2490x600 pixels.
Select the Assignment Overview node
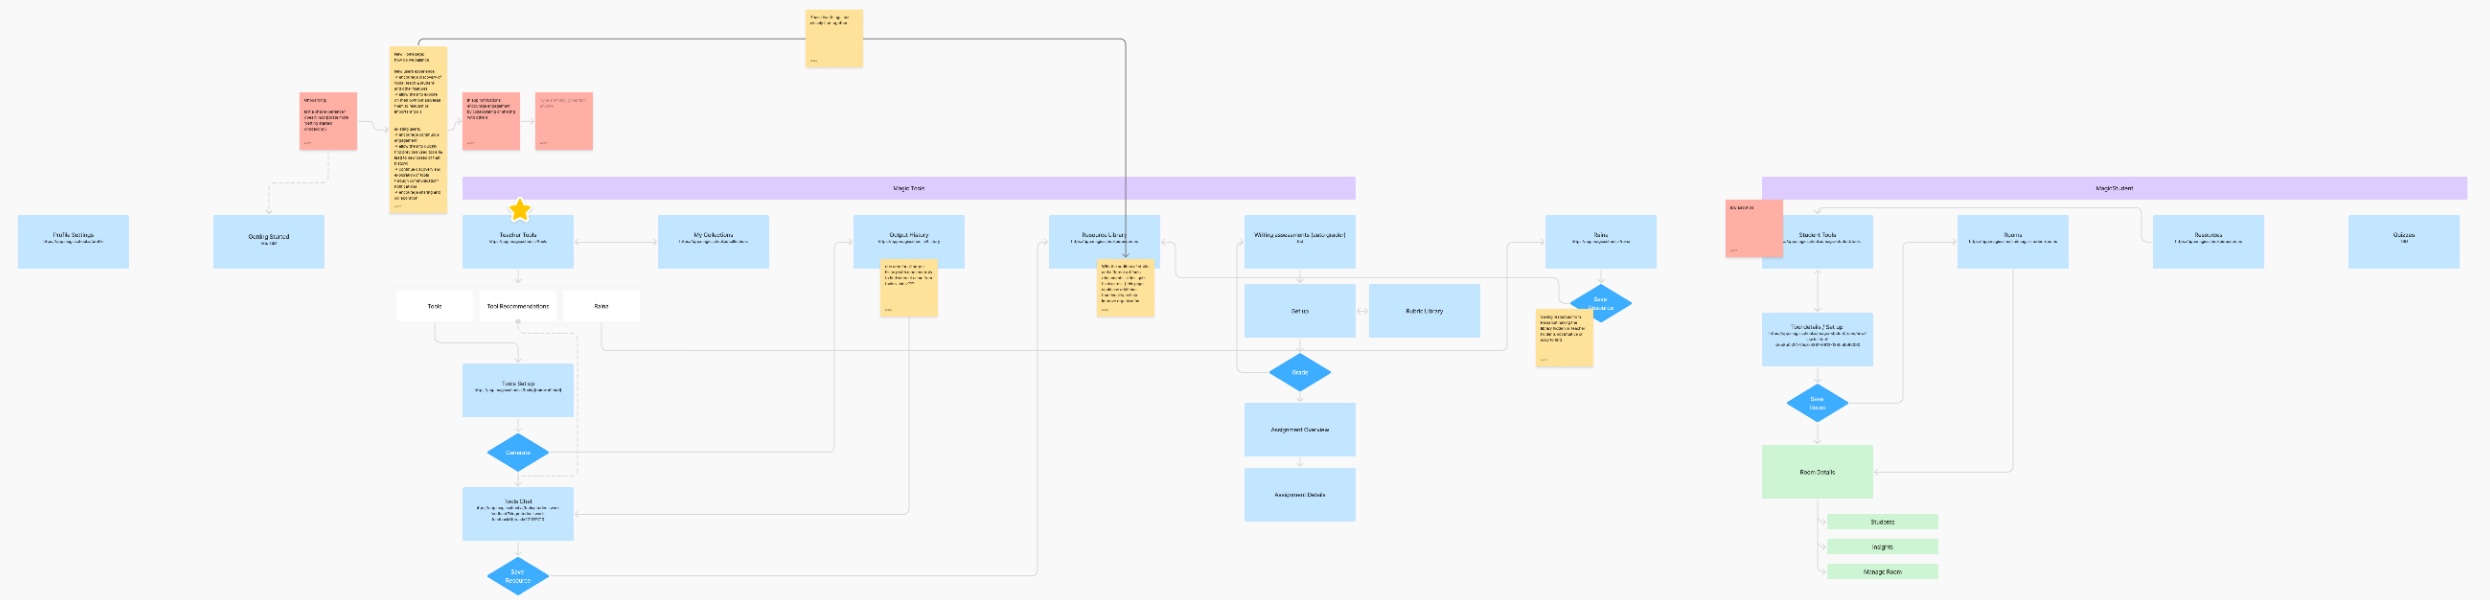coord(1300,430)
